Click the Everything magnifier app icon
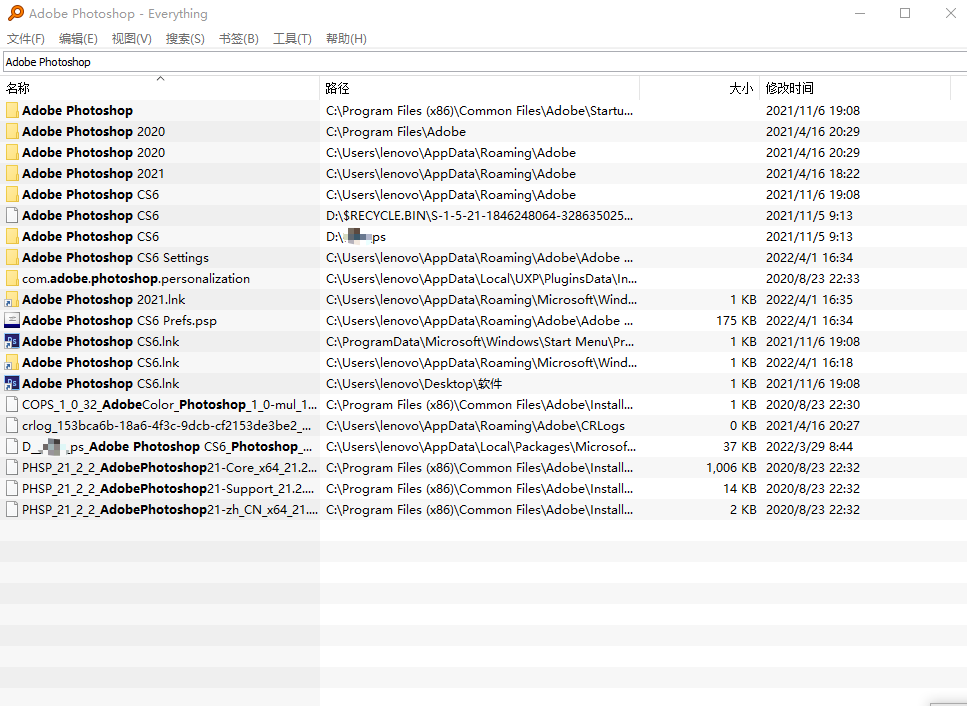967x706 pixels. click(x=16, y=13)
